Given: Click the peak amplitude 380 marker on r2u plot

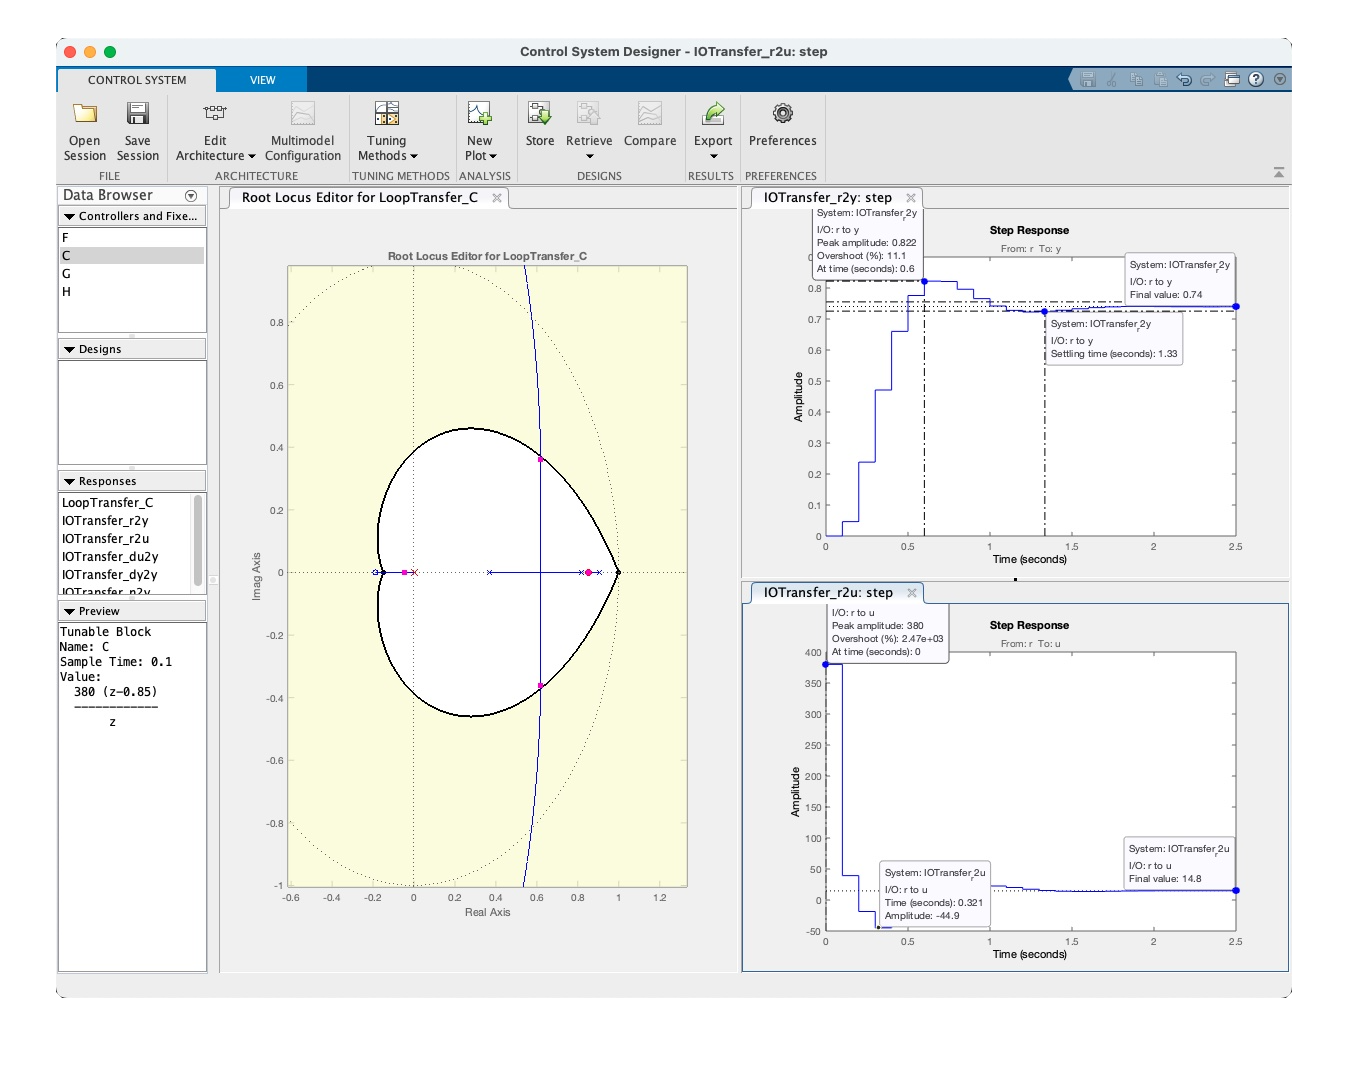Looking at the screenshot, I should click(826, 664).
